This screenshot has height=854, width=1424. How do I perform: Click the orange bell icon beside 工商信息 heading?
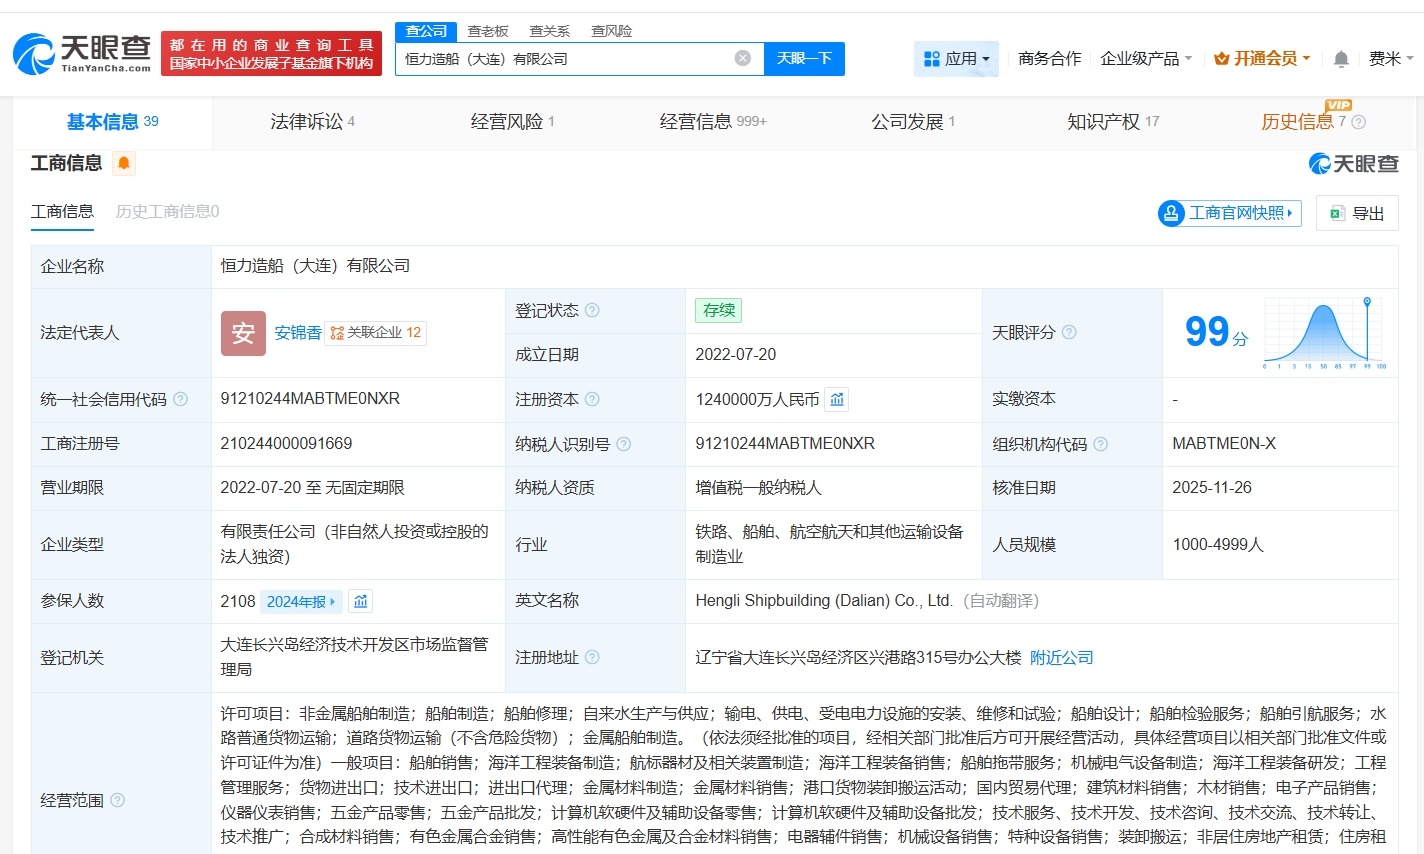click(123, 163)
